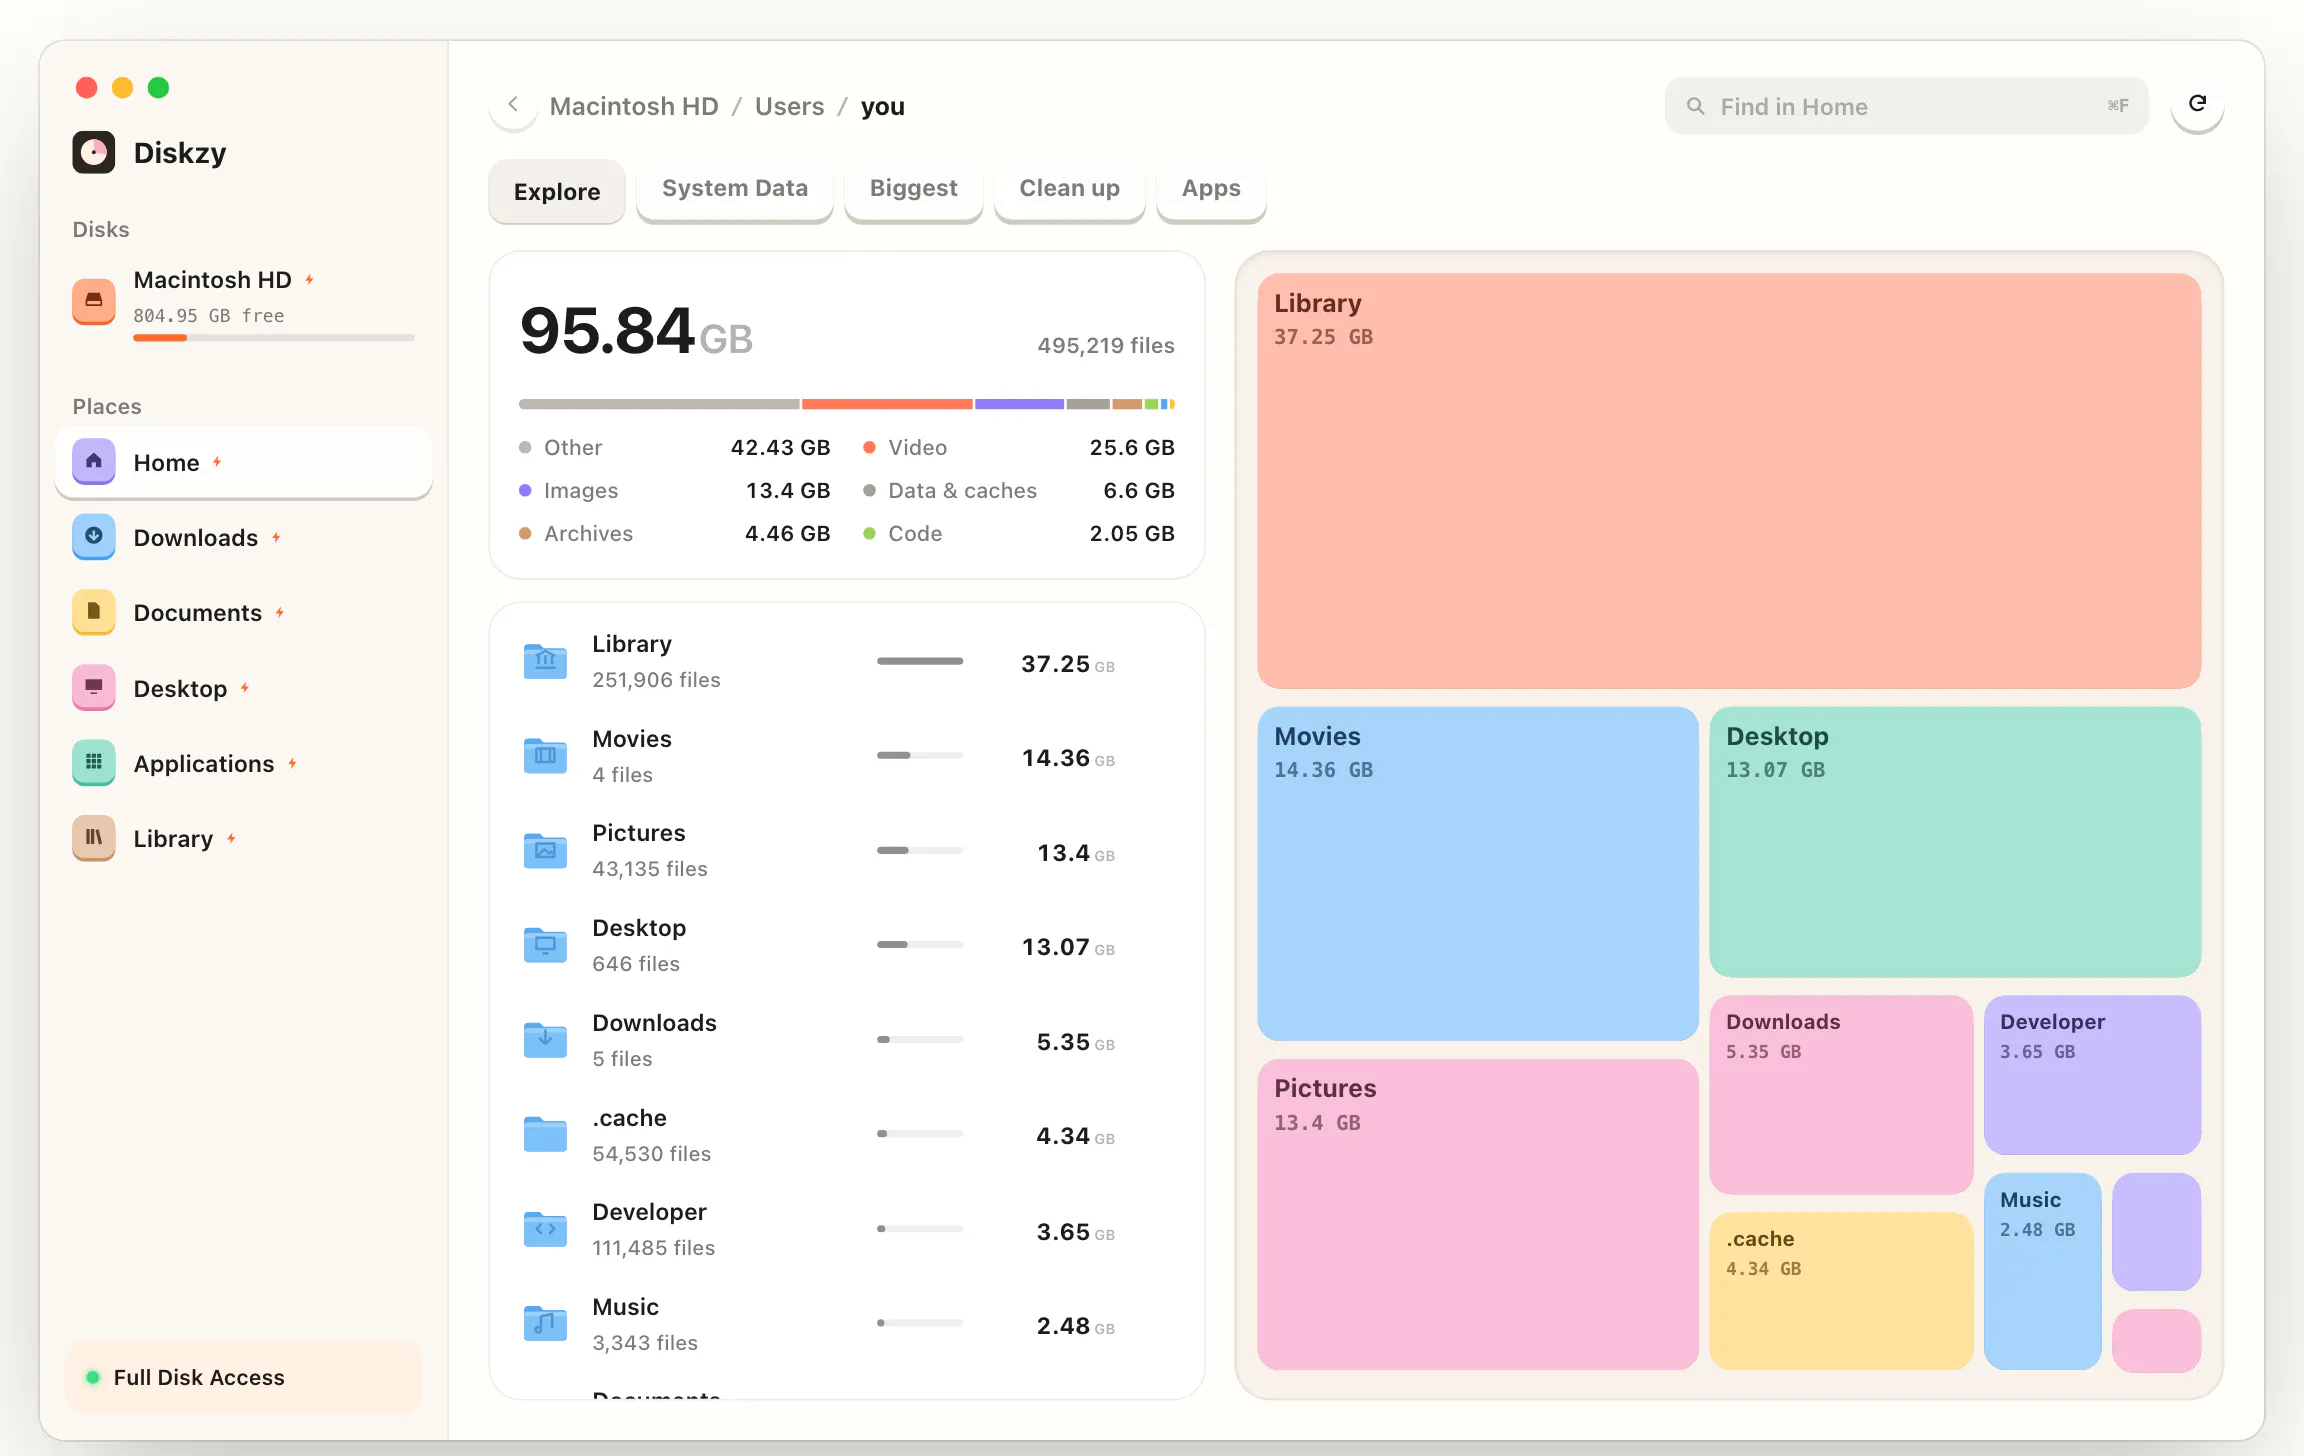Image resolution: width=2304 pixels, height=1456 pixels.
Task: Select Desktop block in treemap
Action: click(x=1955, y=842)
